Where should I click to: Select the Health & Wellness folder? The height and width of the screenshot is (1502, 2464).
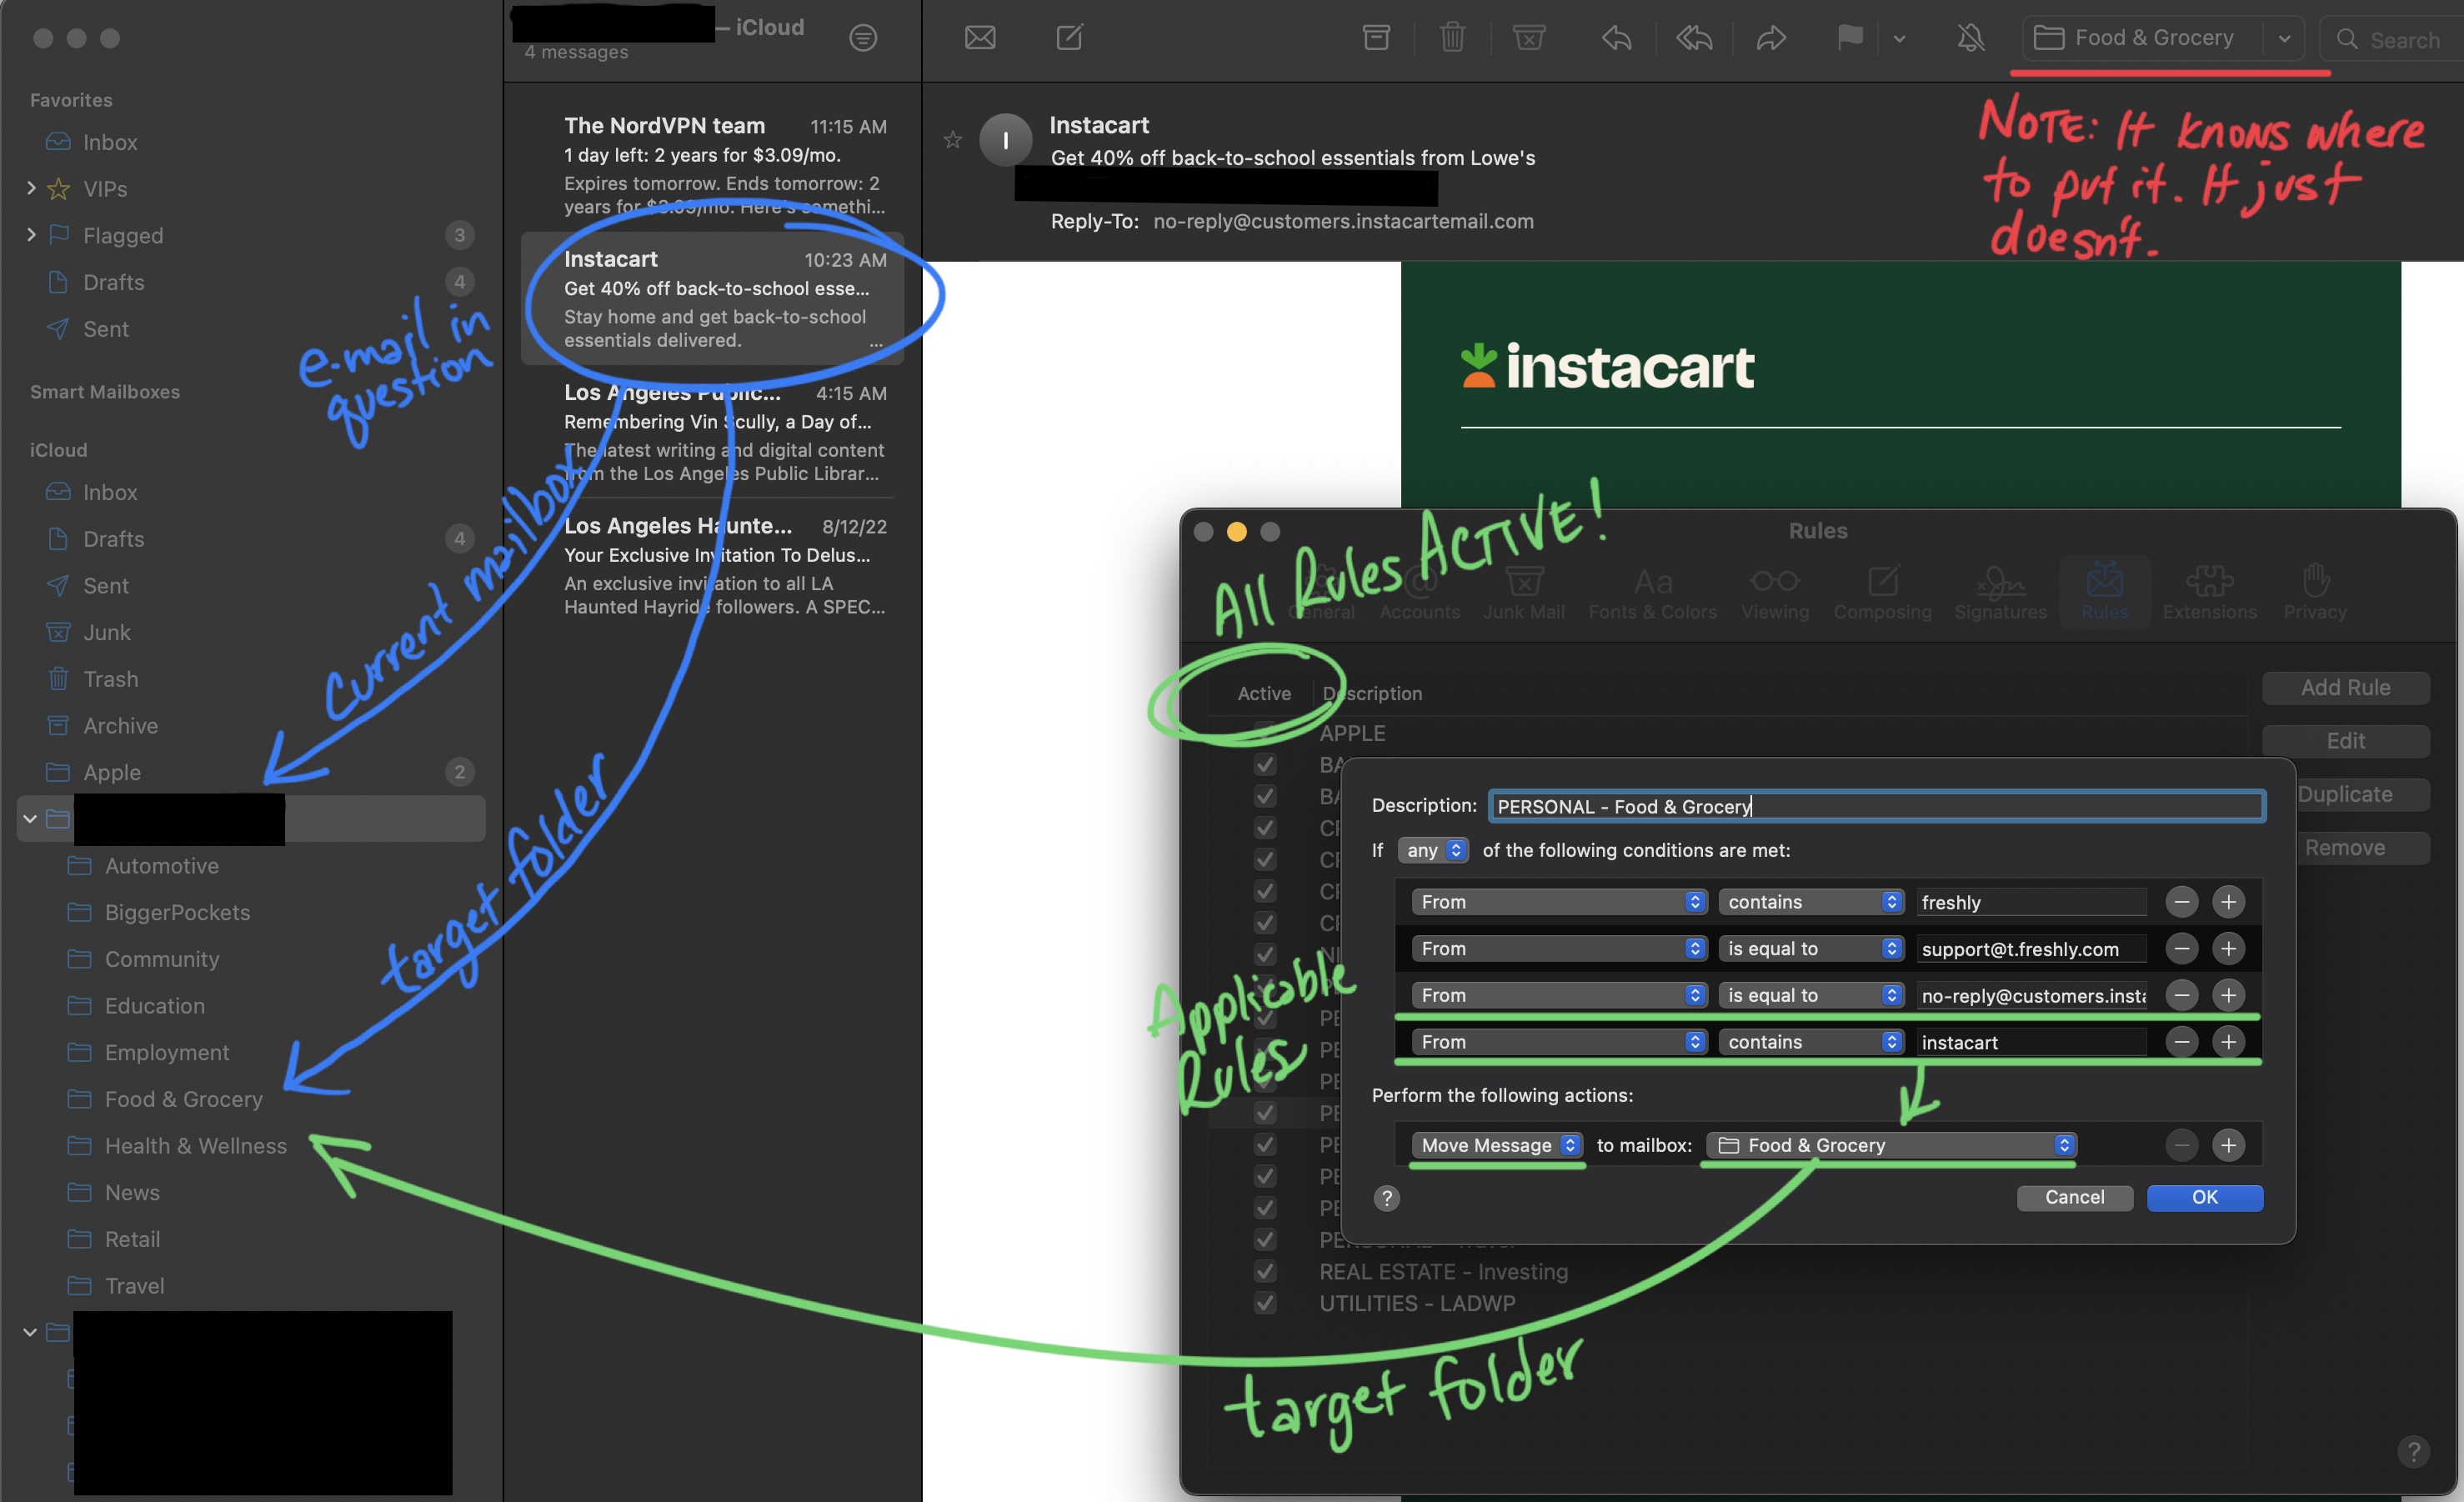tap(195, 1146)
